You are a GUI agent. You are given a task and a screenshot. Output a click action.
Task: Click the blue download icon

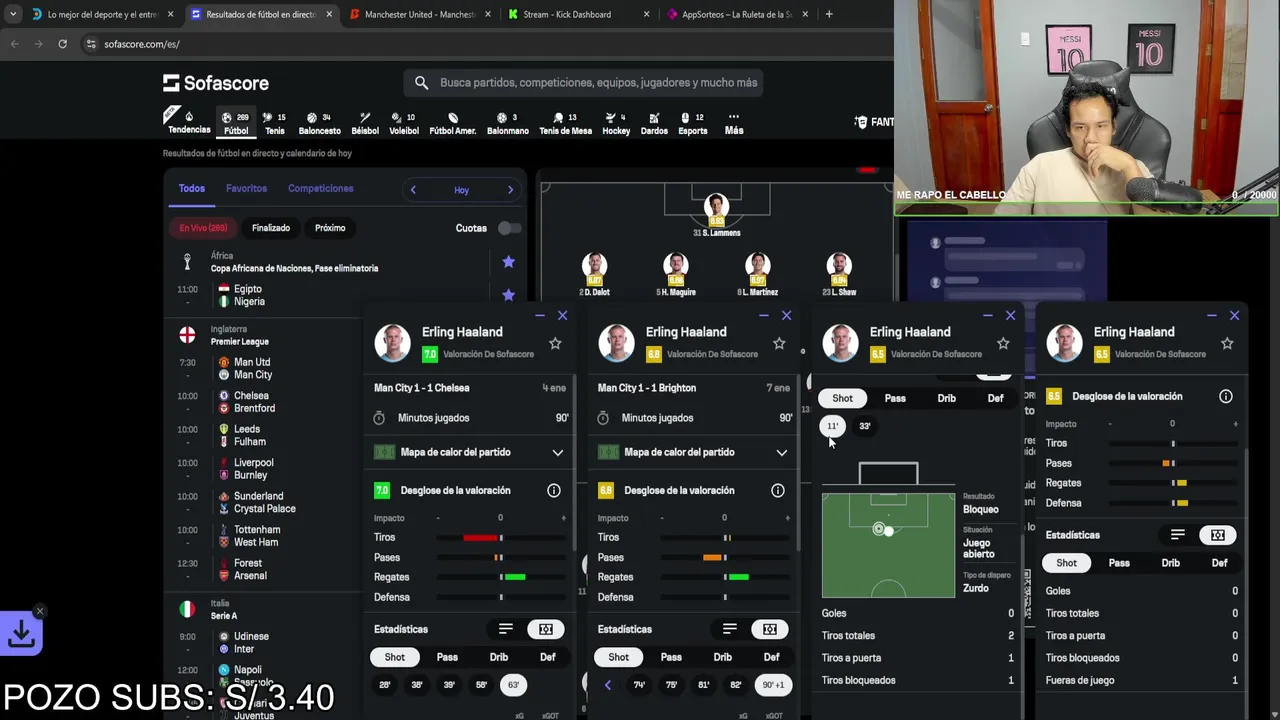point(21,633)
